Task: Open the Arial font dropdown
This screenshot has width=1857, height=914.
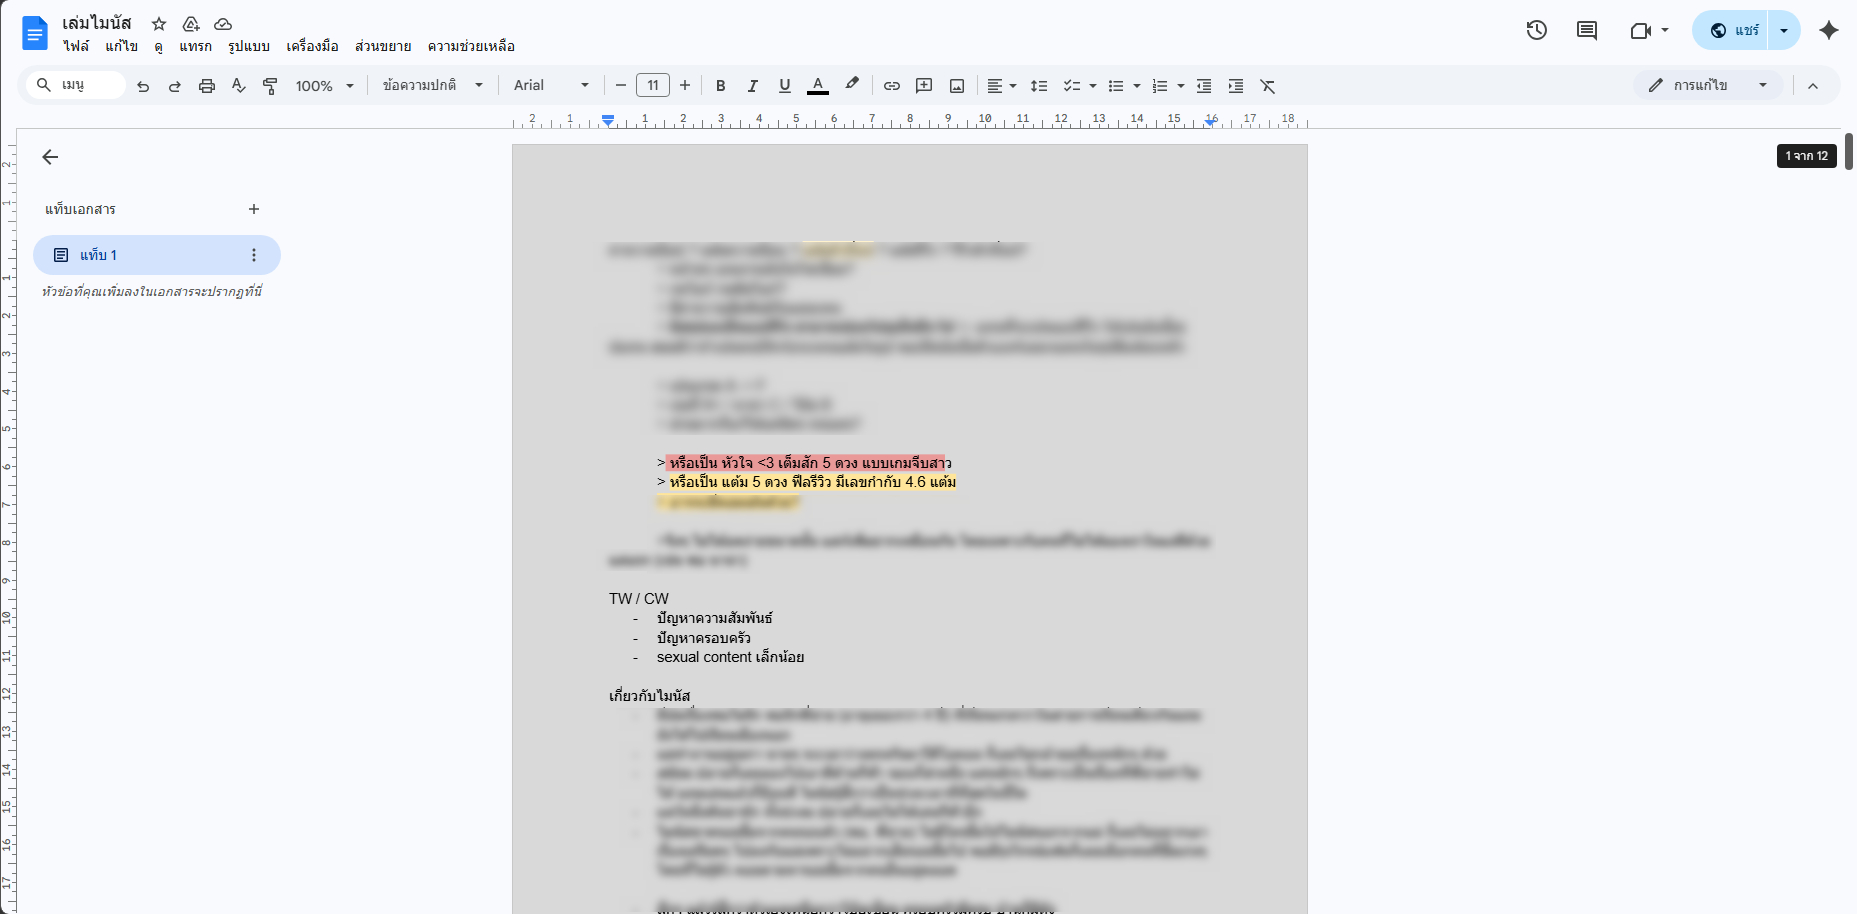Action: [x=551, y=86]
